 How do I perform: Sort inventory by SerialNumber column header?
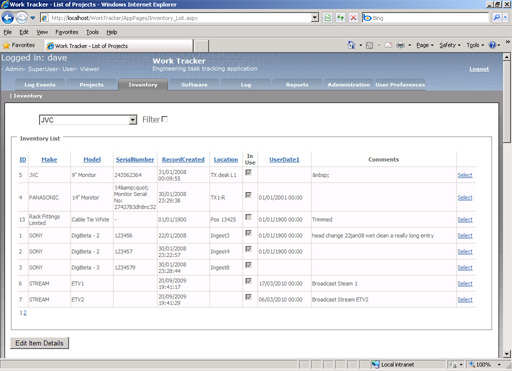[135, 159]
